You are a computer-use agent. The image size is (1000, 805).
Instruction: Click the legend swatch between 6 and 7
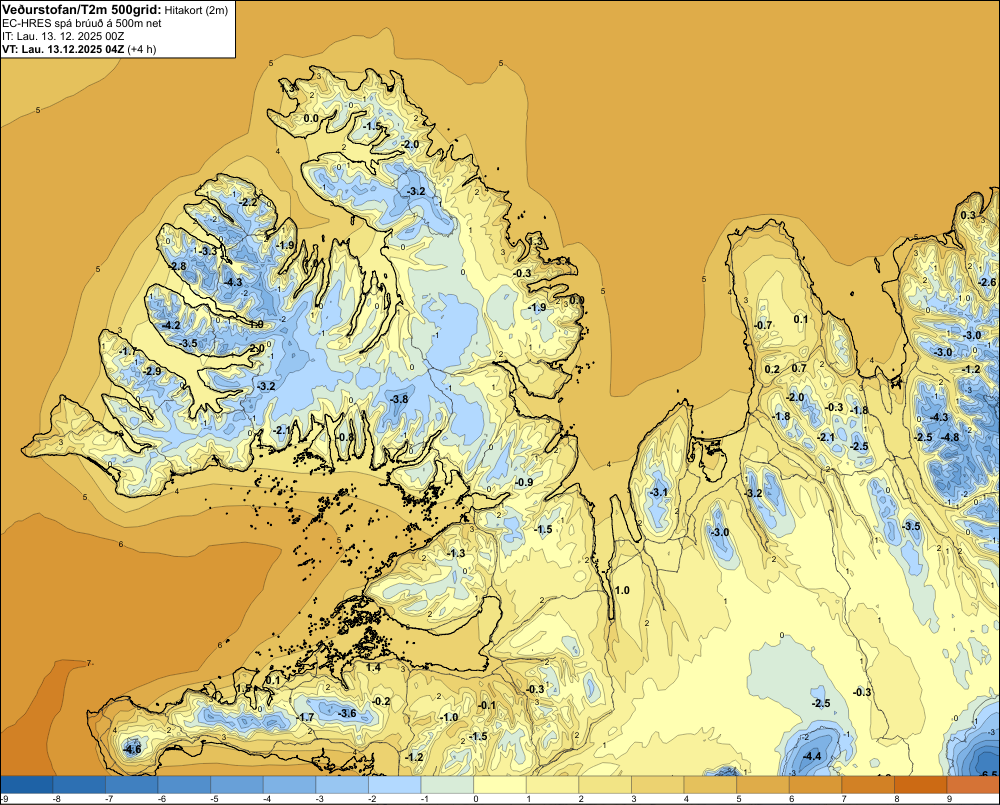pyautogui.click(x=816, y=785)
